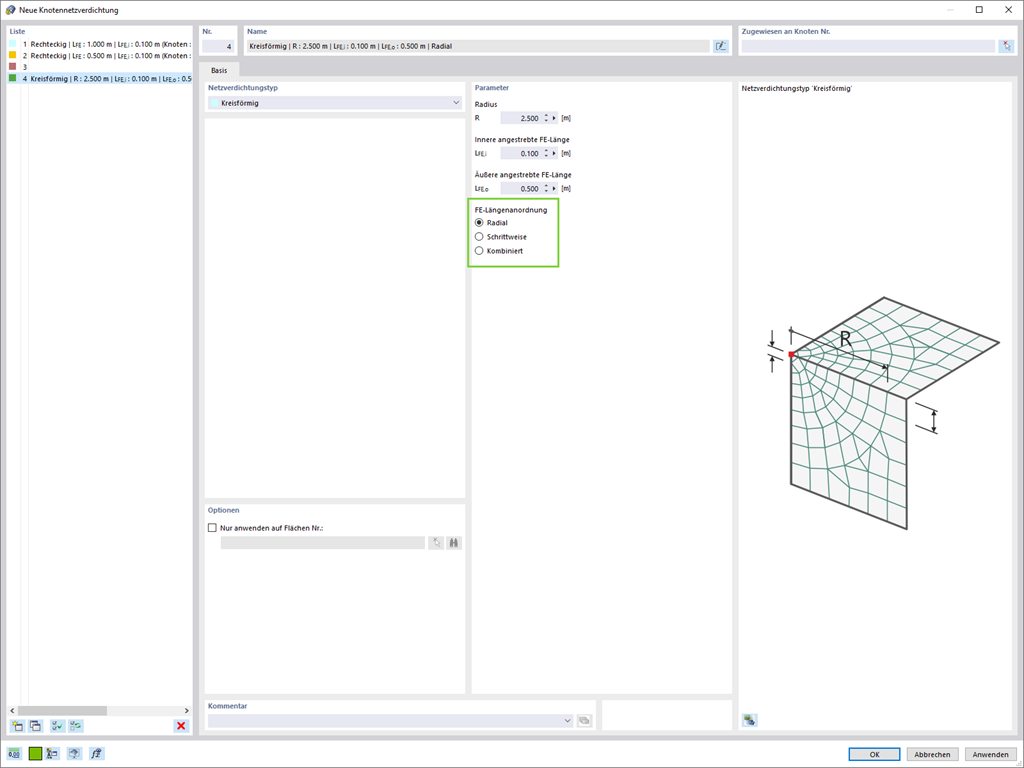
Task: Click the yellow color swatch of list item 2
Action: click(x=12, y=56)
